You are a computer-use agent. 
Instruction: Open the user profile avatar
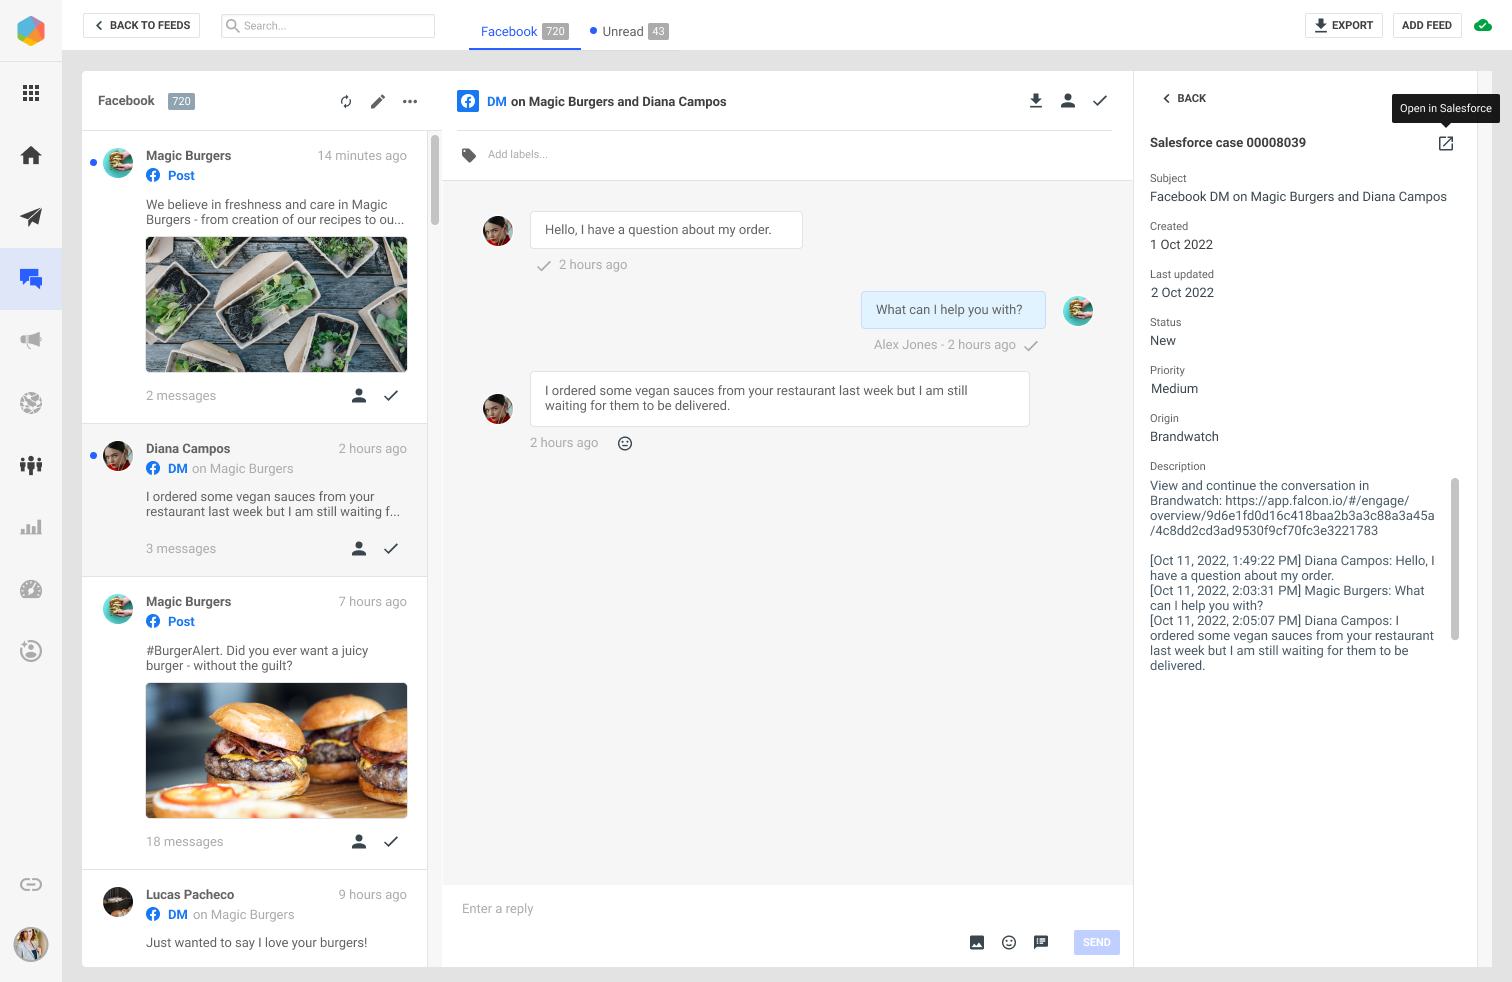(31, 944)
